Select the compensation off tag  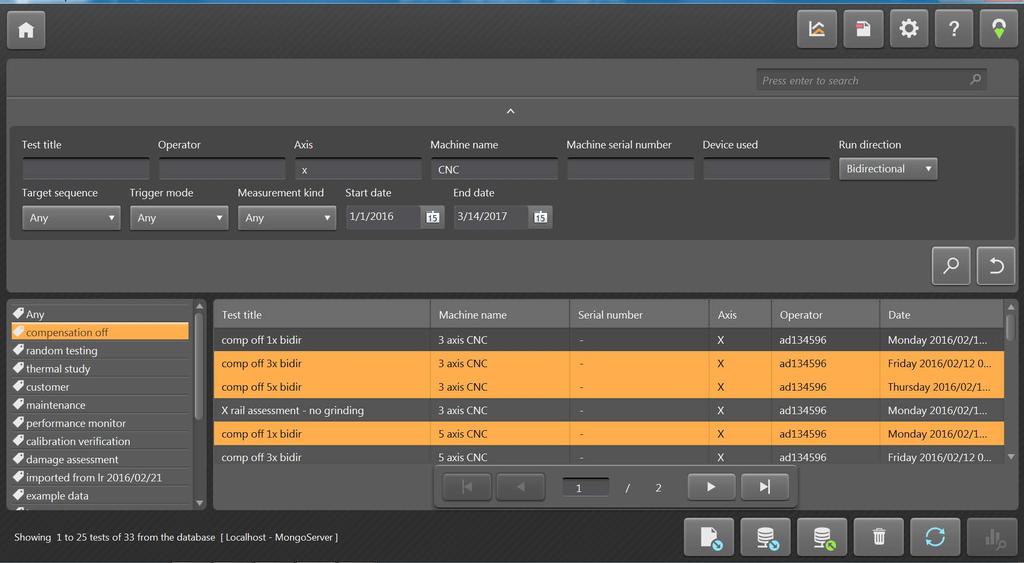pyautogui.click(x=101, y=332)
